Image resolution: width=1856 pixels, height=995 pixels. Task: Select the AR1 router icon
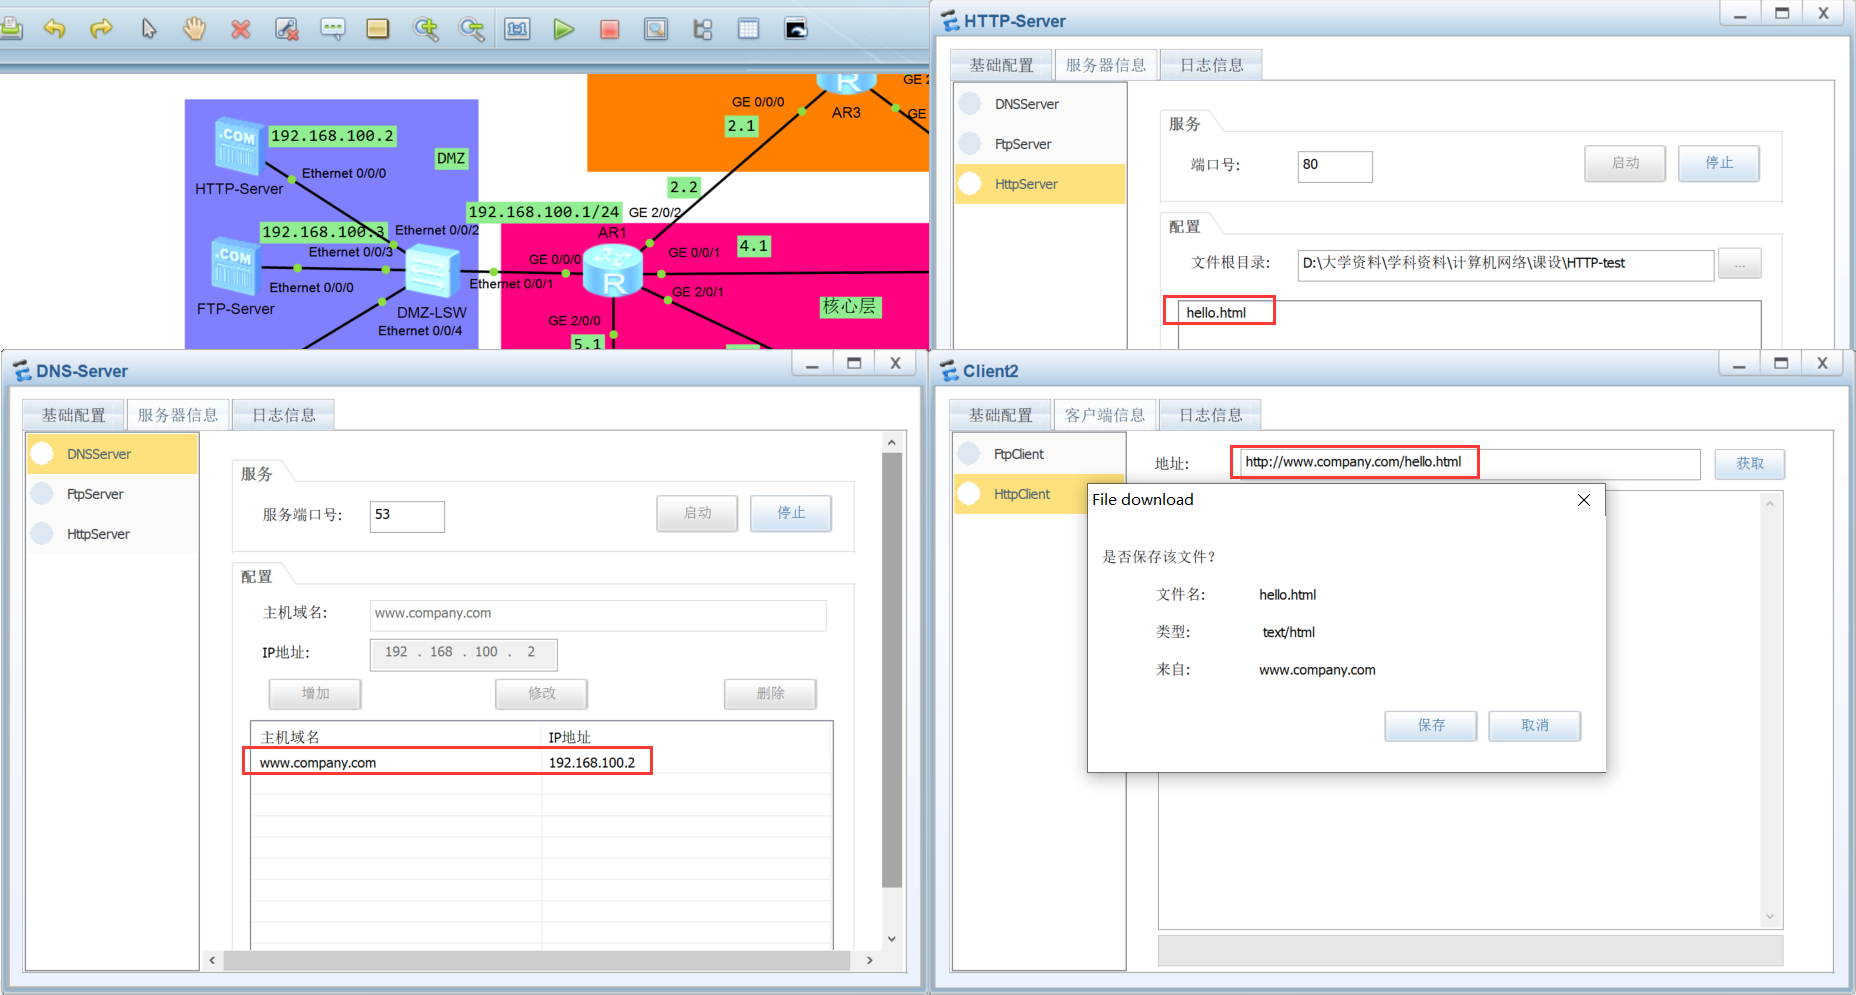click(612, 270)
